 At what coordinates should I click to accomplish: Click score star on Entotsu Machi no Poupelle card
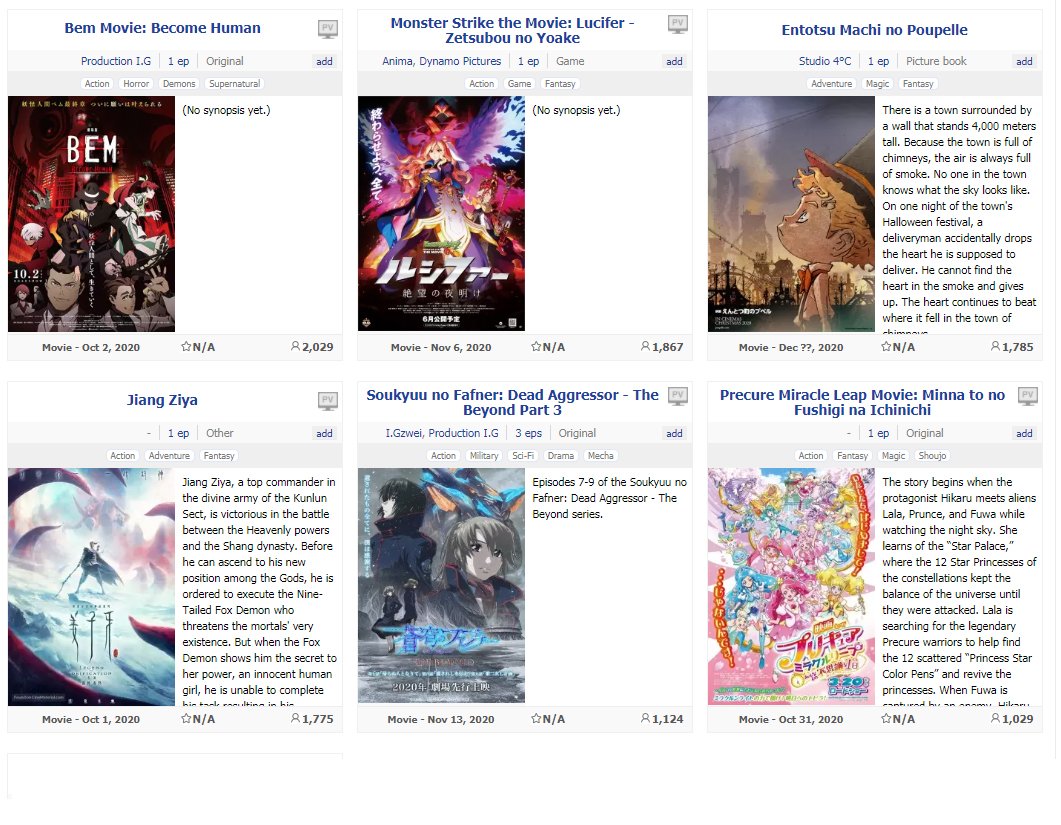point(886,347)
